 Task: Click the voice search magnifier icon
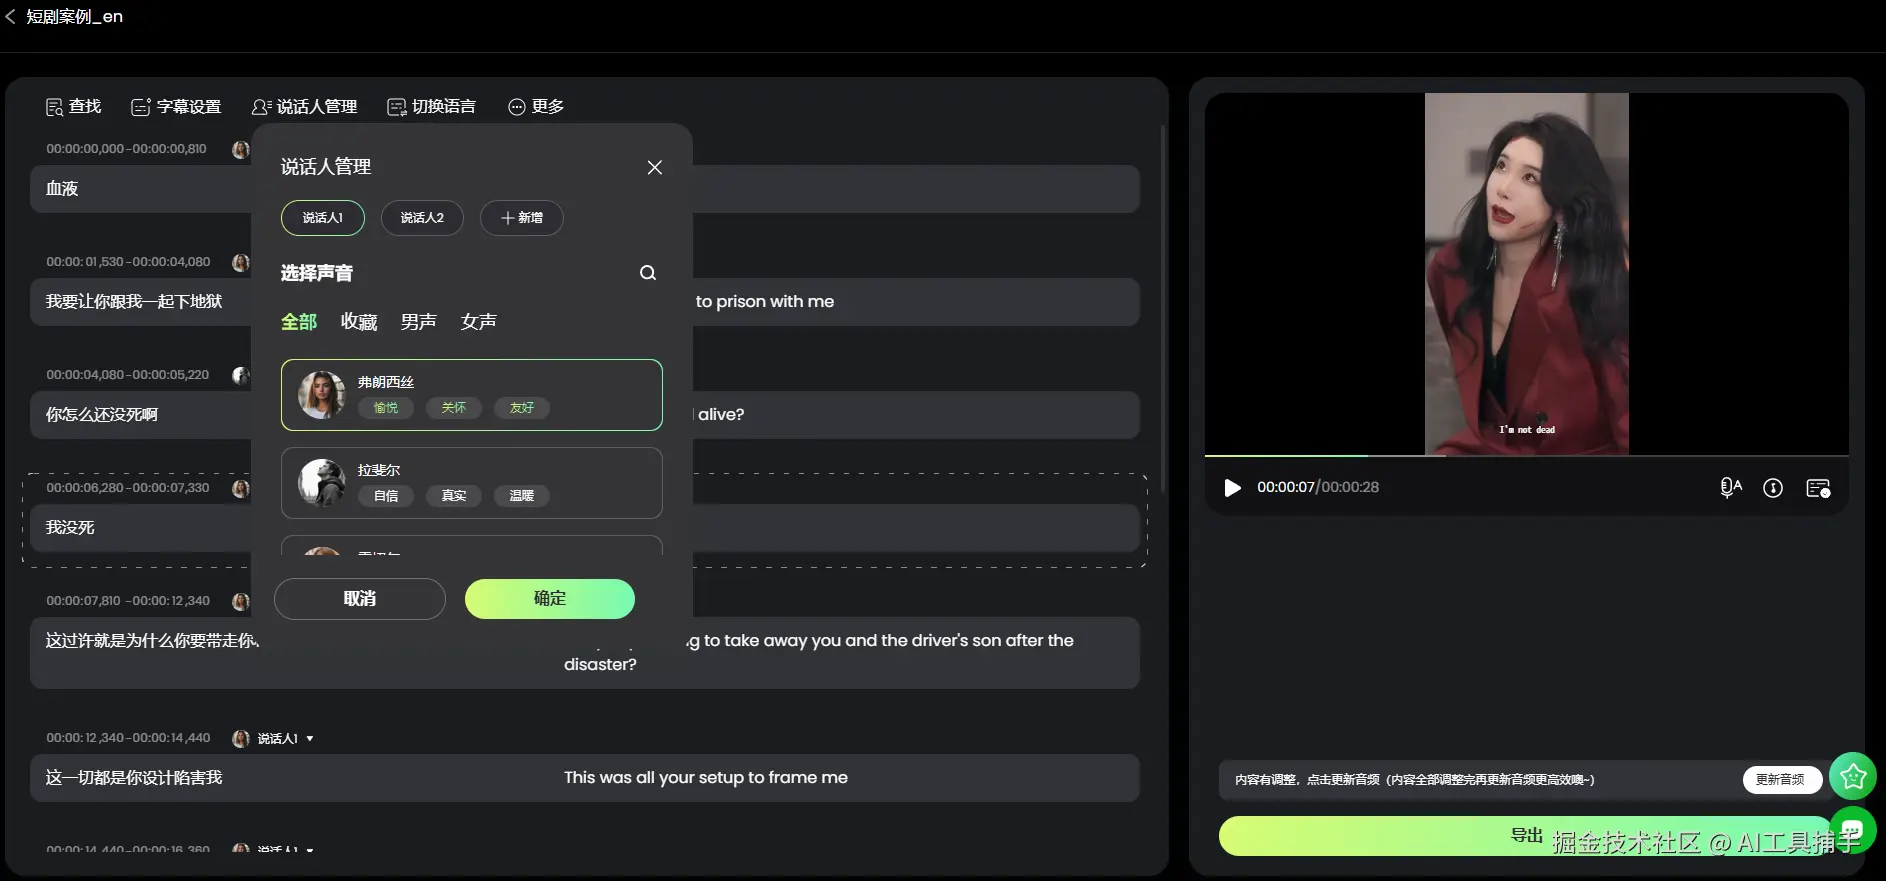pyautogui.click(x=648, y=273)
